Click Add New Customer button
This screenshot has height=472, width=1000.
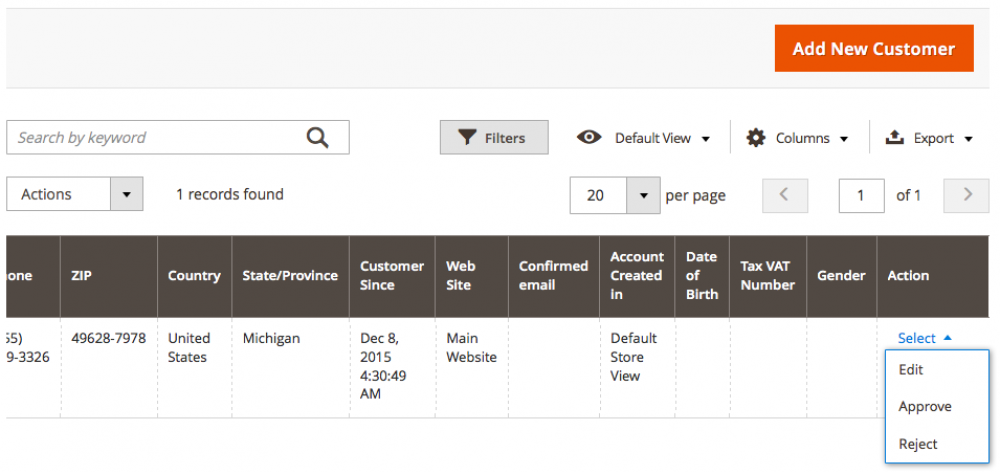coord(874,48)
